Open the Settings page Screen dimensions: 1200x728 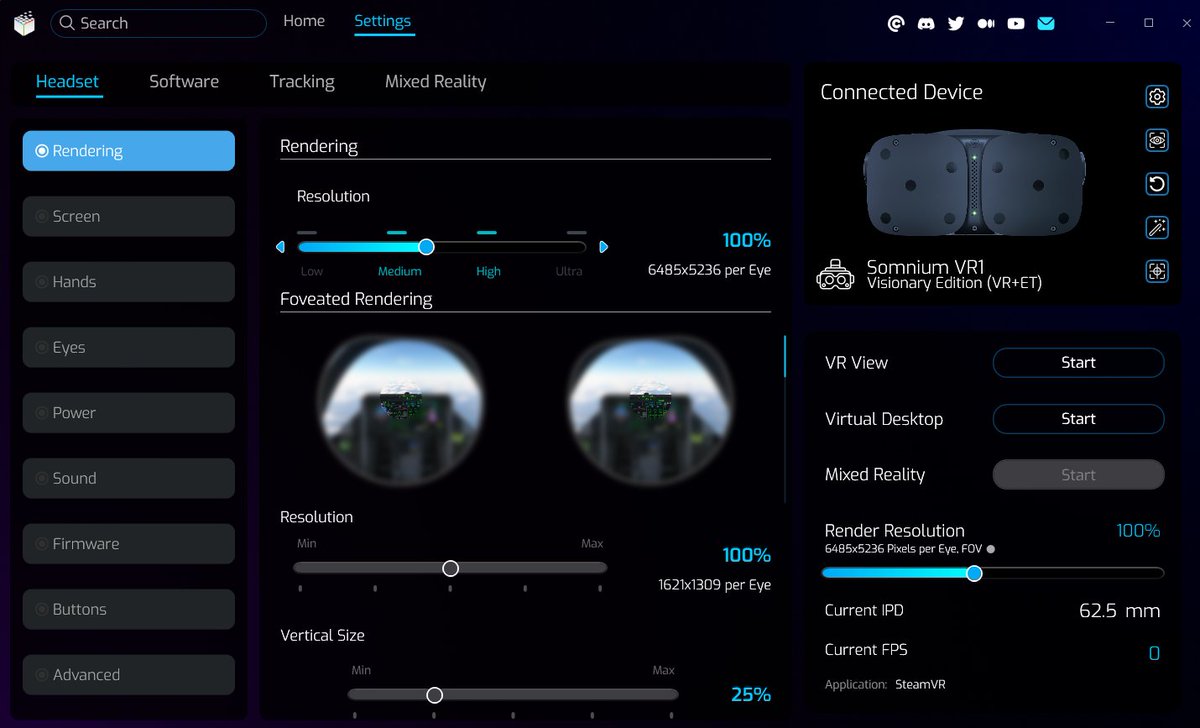click(x=383, y=21)
